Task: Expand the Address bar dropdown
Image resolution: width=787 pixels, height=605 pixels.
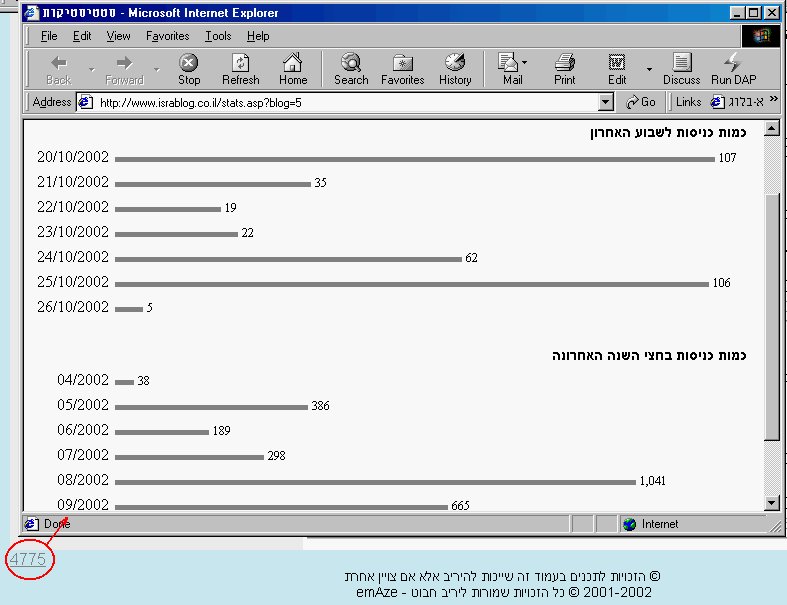Action: click(x=605, y=102)
